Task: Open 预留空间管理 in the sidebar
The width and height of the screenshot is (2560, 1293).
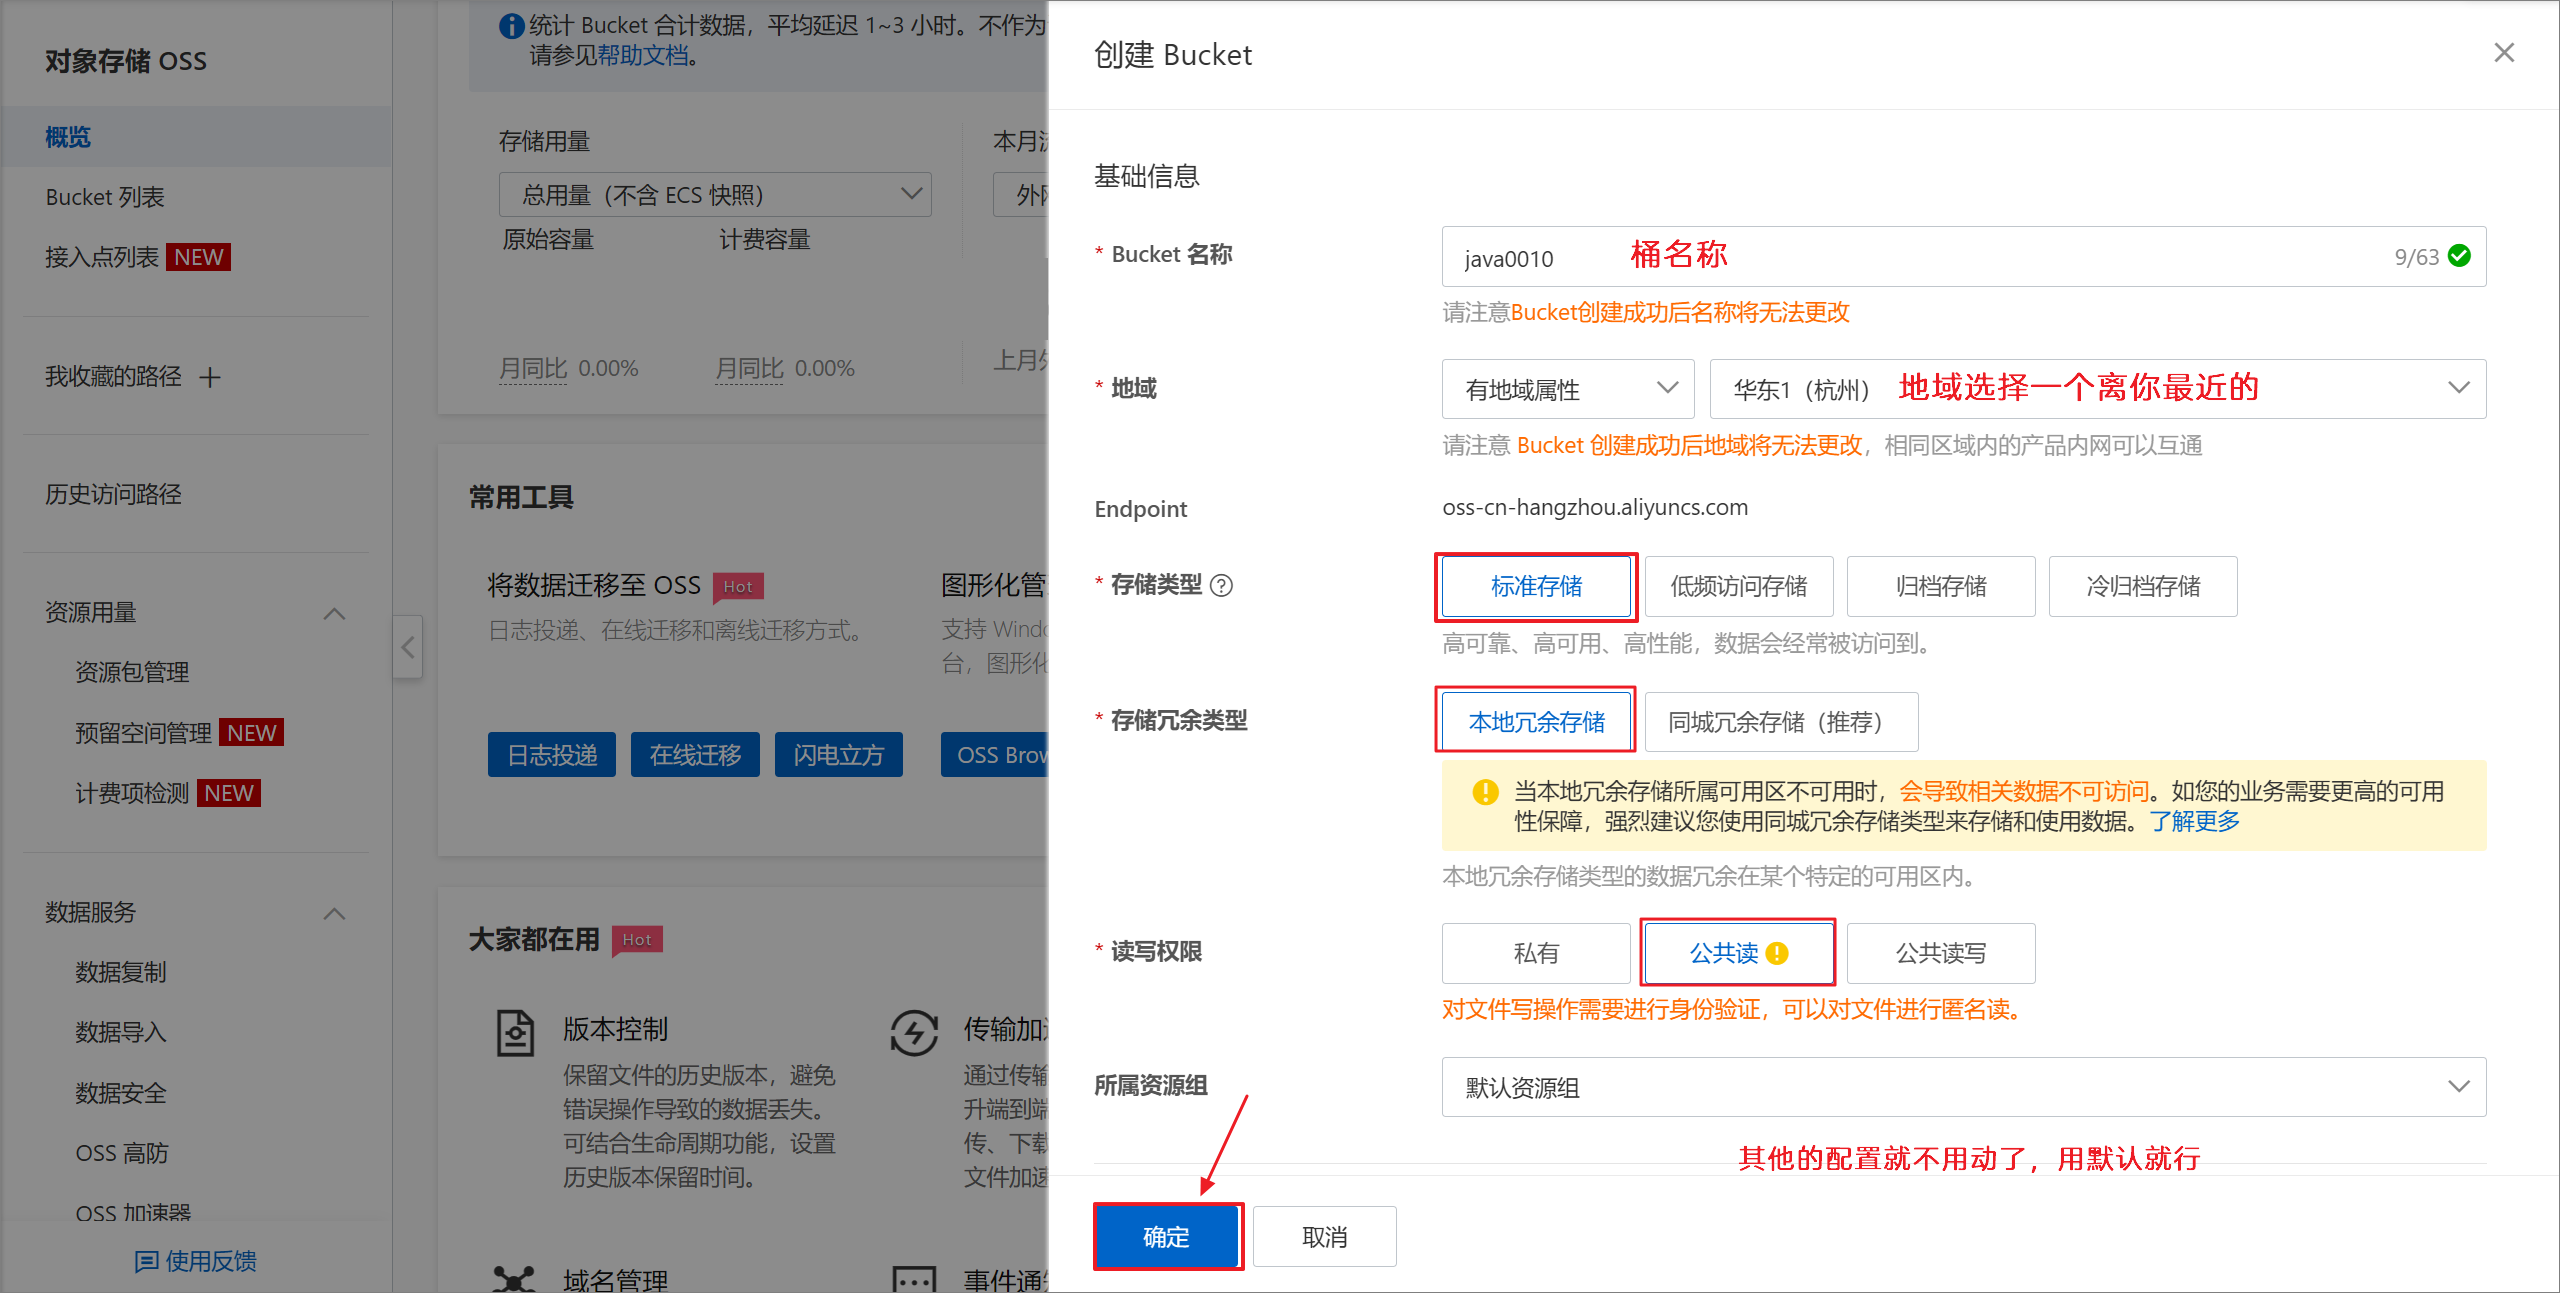Action: pos(143,733)
